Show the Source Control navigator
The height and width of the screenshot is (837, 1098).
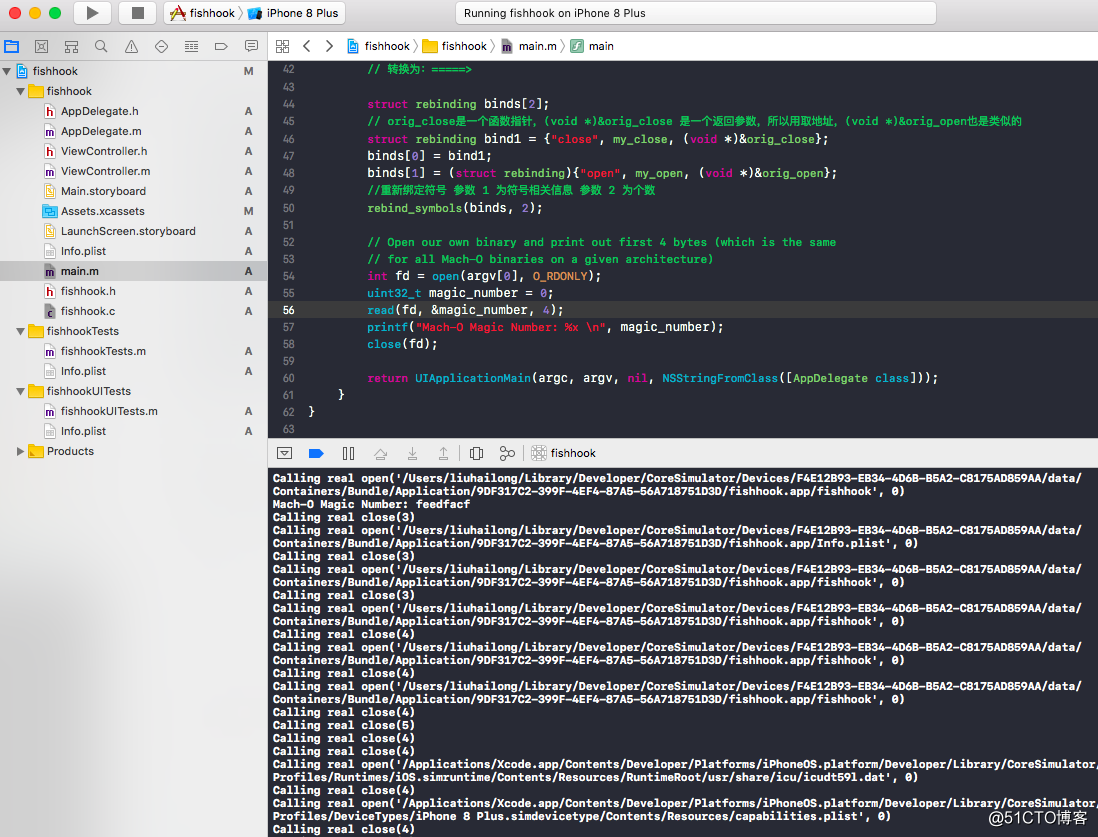[41, 46]
